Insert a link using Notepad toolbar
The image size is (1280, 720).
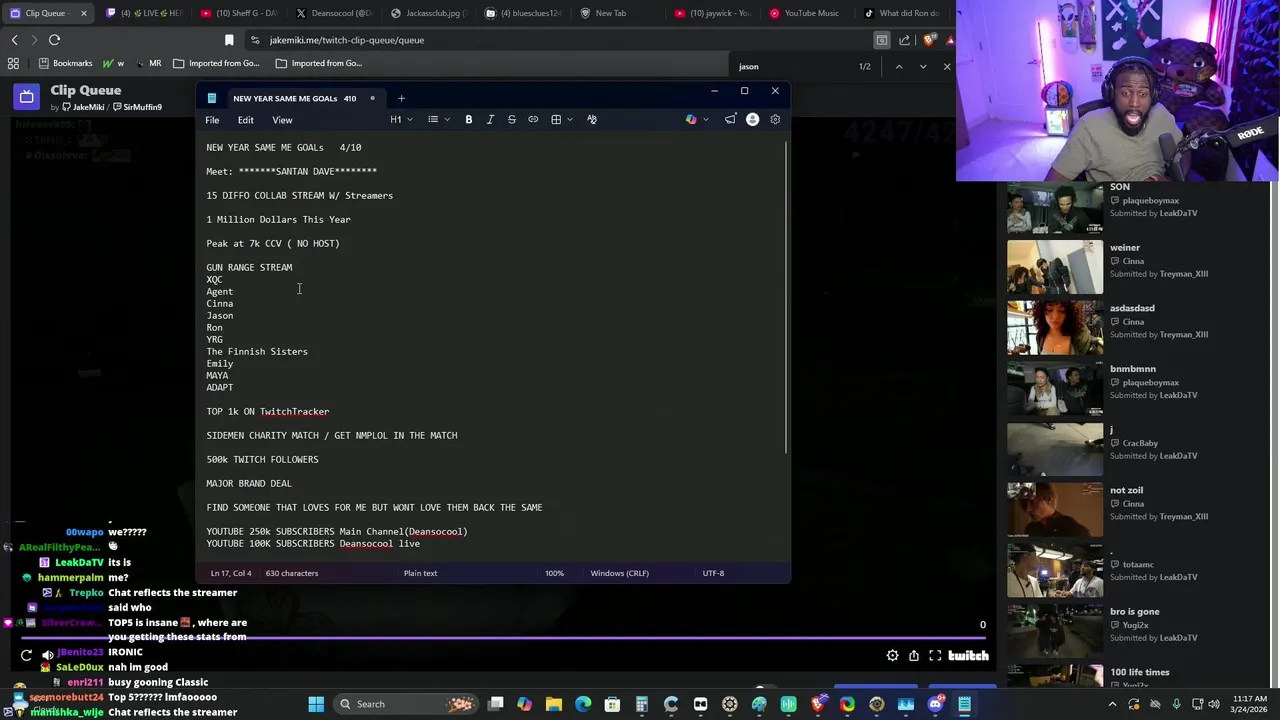pos(533,120)
